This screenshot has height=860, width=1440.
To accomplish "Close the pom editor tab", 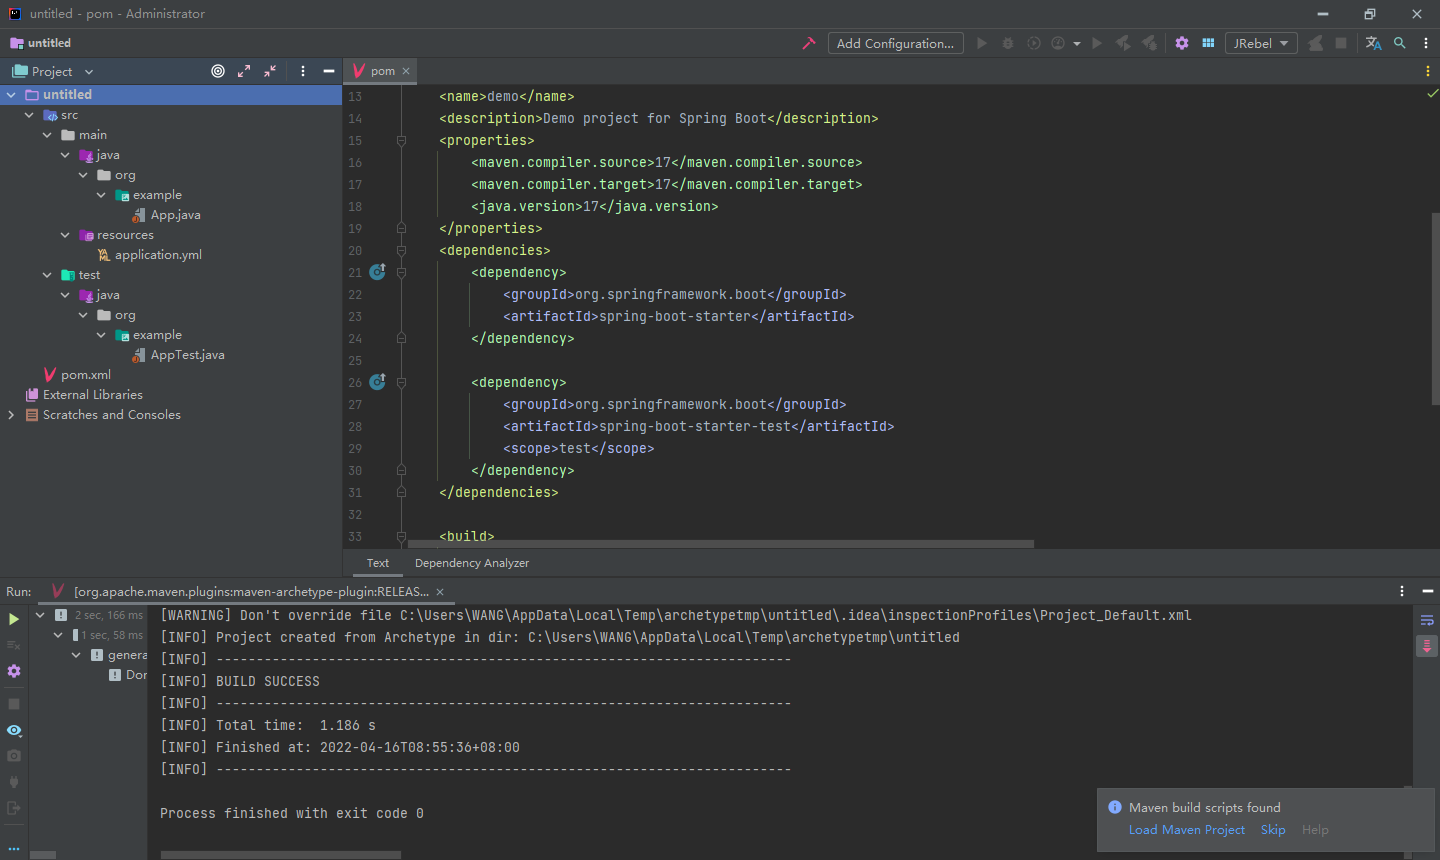I will click(x=406, y=71).
